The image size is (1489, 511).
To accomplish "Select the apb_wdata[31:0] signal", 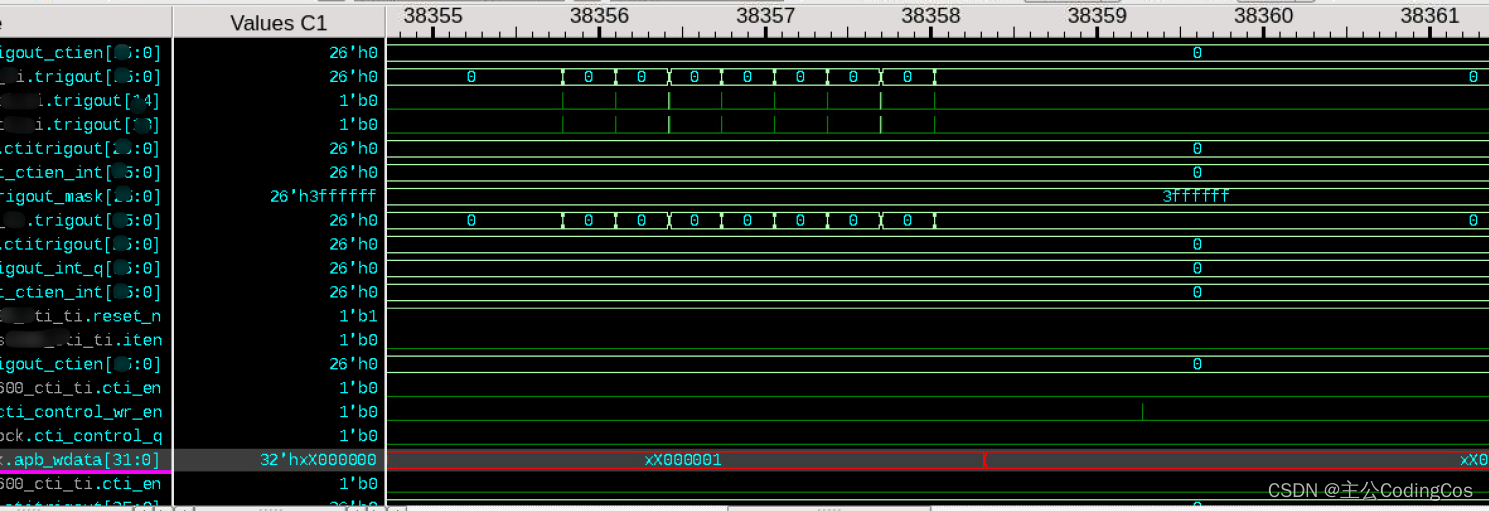I will (x=81, y=460).
